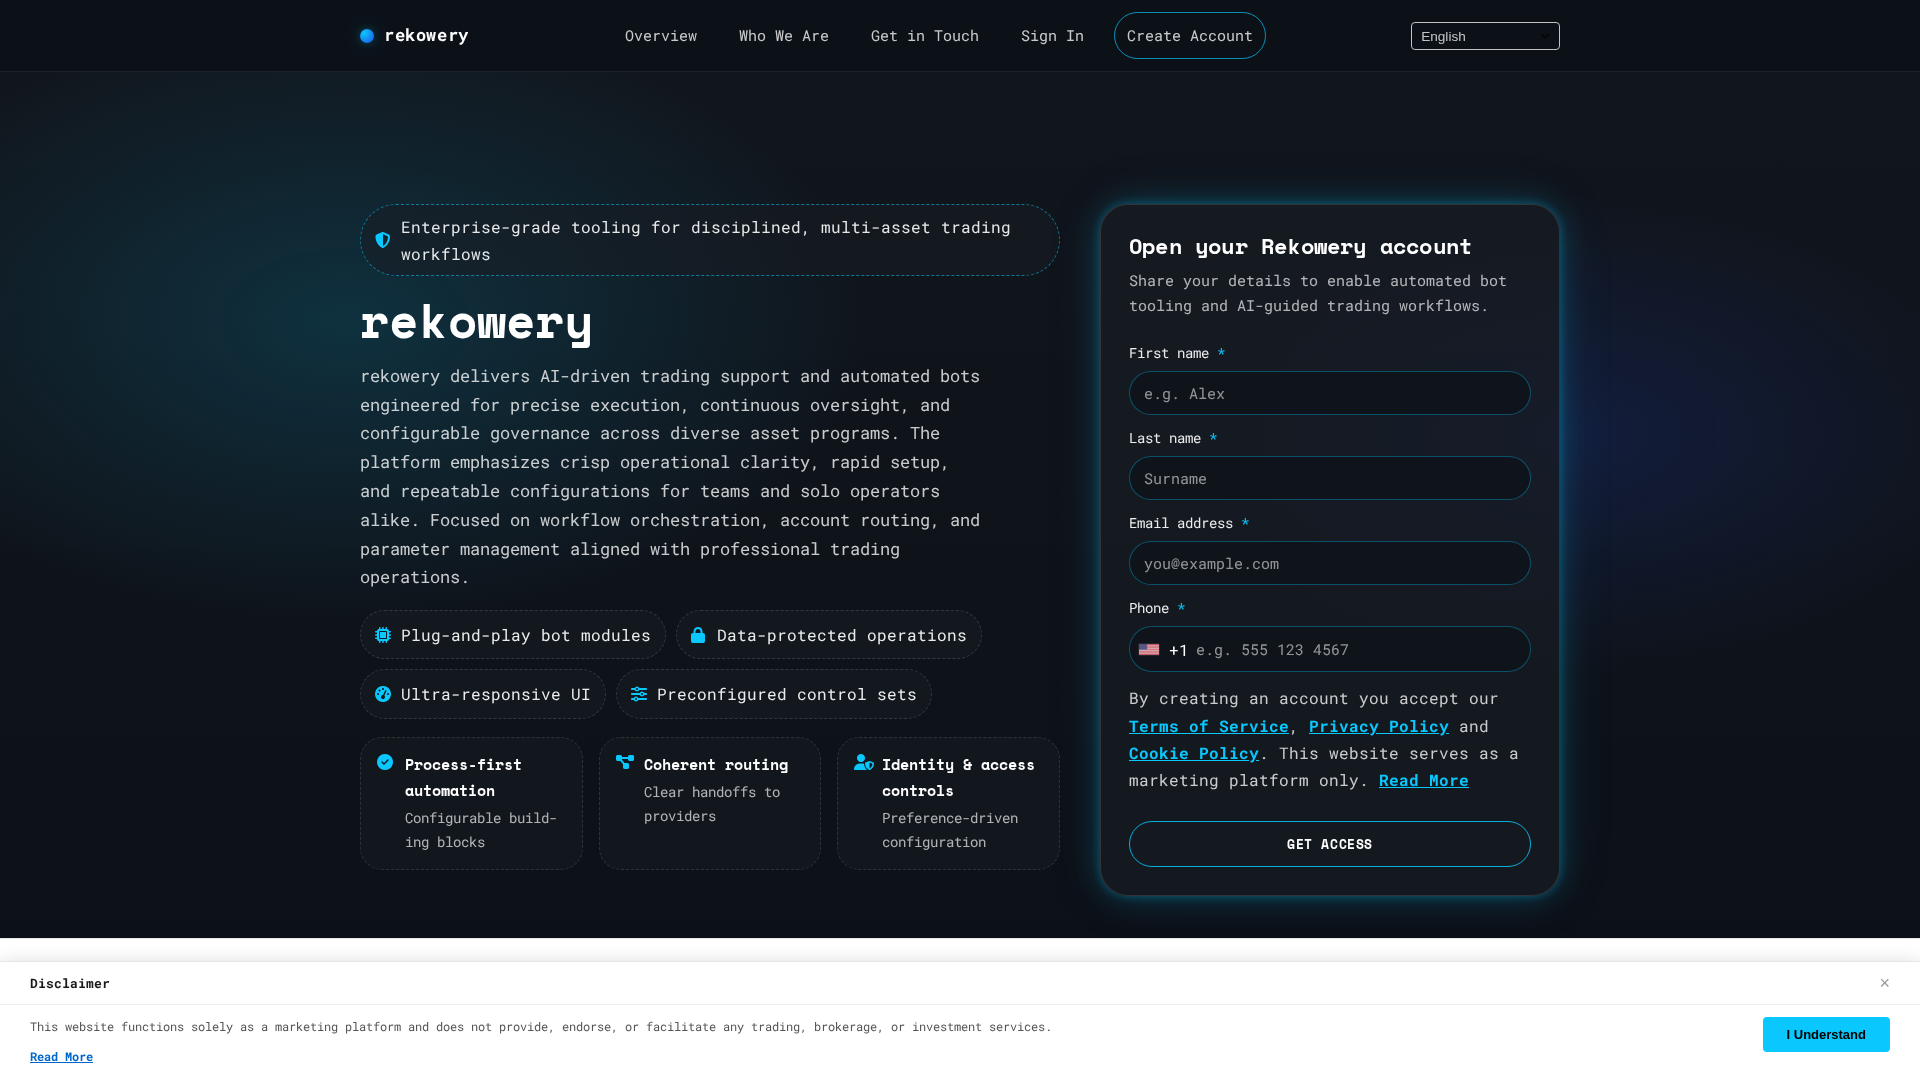Click the chip icon for Plug-and-play bot modules
Viewport: 1920px width, 1080px height.
(x=383, y=635)
